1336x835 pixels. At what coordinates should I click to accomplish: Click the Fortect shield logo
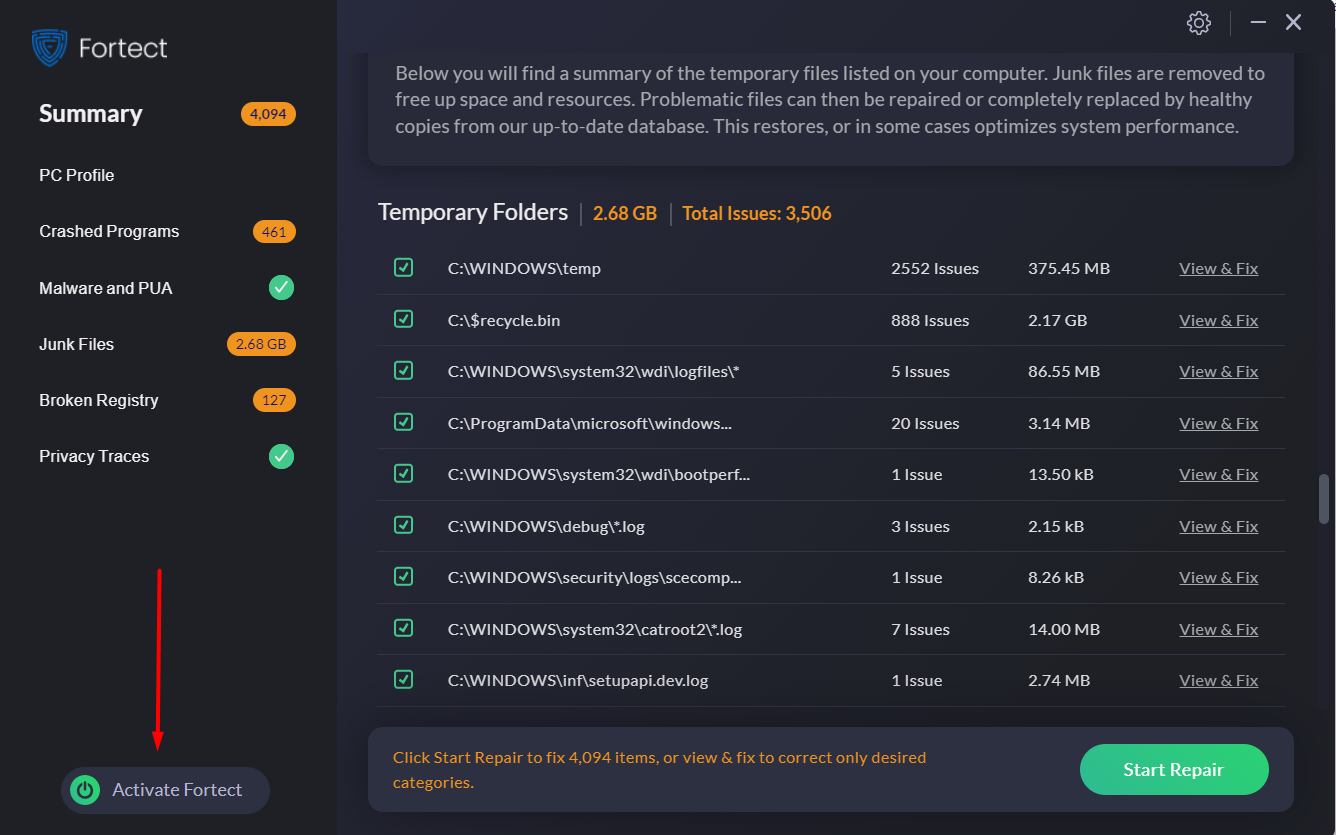(x=49, y=47)
